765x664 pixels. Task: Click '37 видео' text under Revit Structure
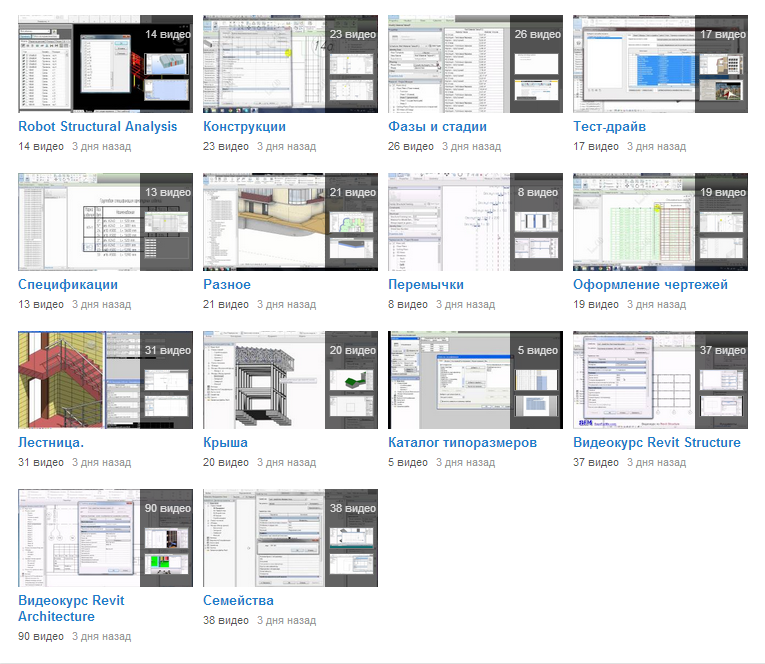[x=596, y=463]
